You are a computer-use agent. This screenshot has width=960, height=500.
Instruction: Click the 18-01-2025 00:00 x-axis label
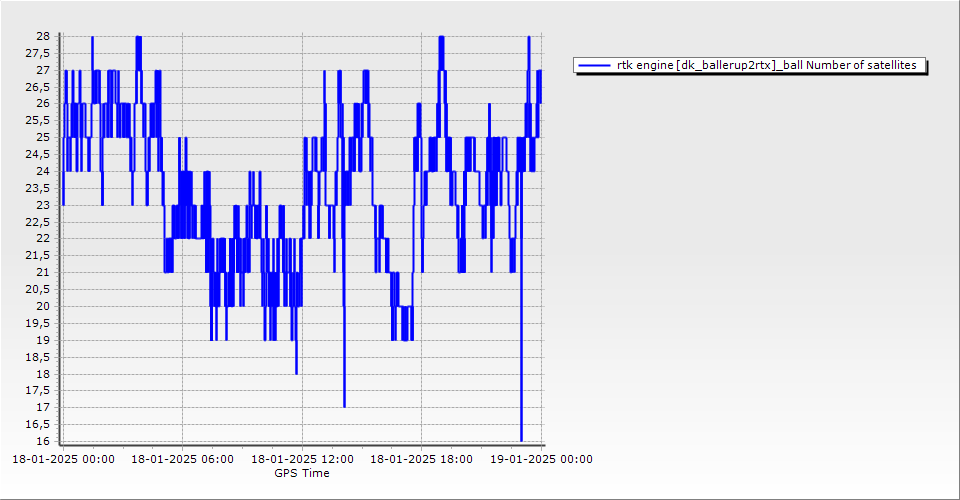pos(62,460)
